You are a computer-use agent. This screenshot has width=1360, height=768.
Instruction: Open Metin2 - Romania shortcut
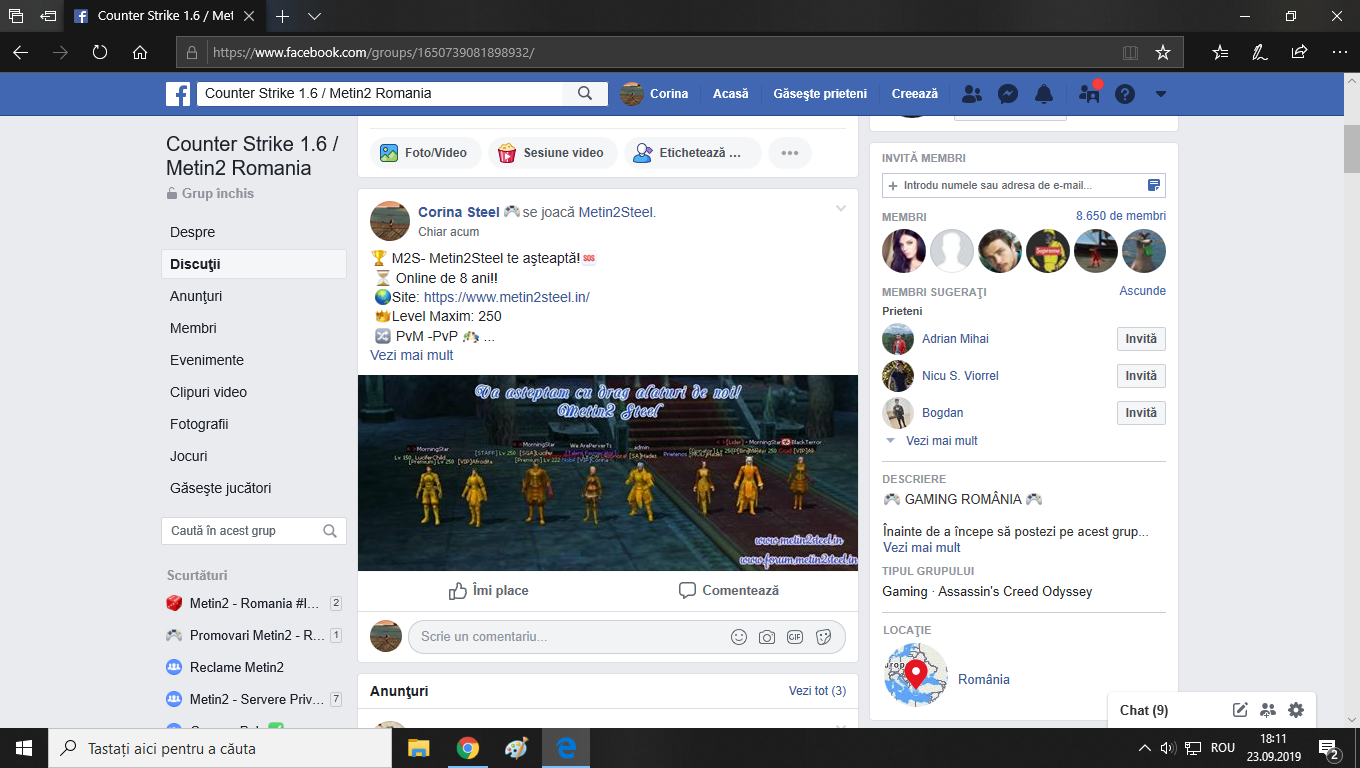click(x=254, y=603)
